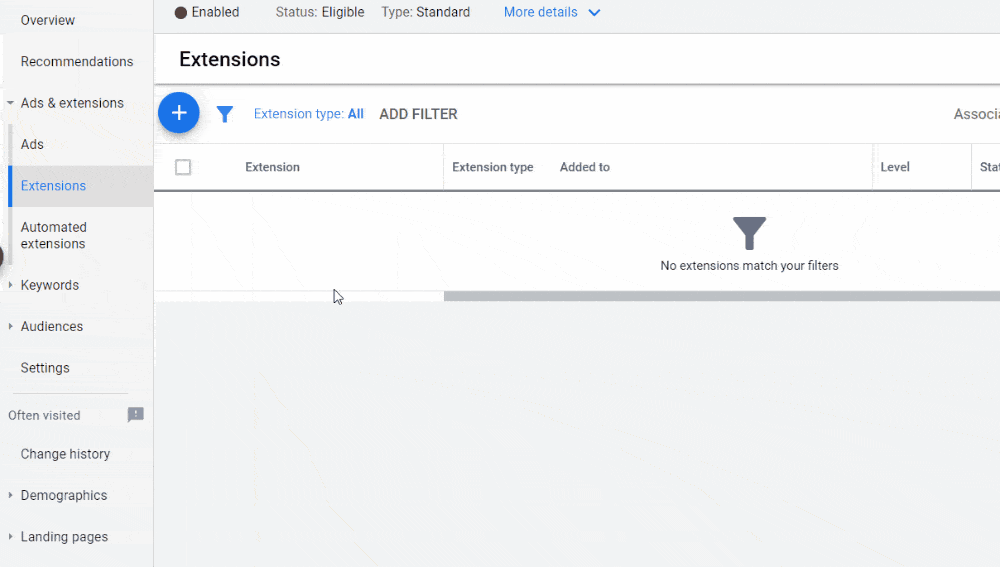Tick the select-all checkbox in table header
1000x567 pixels.
click(183, 167)
